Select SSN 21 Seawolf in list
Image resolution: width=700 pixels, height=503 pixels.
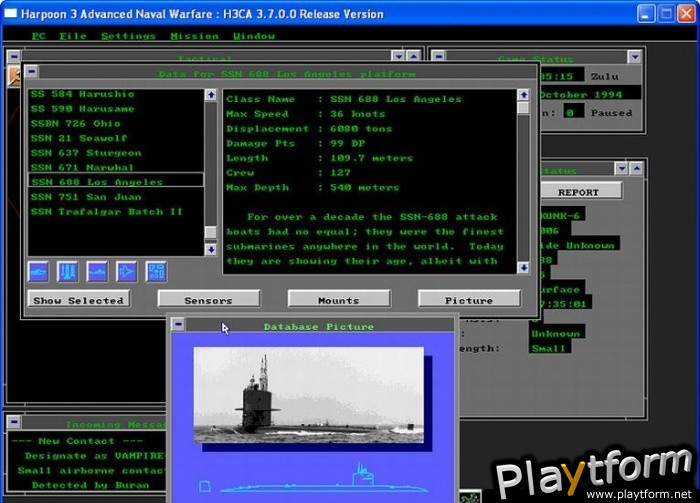(x=116, y=138)
